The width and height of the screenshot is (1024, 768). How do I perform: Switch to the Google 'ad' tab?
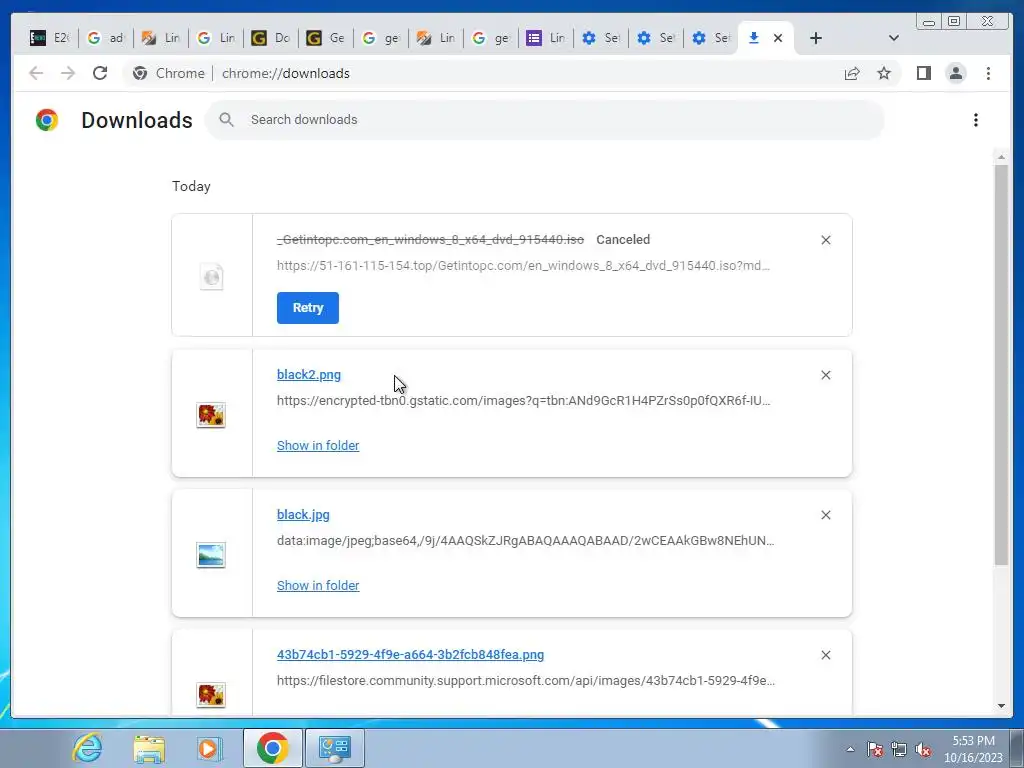coord(106,38)
